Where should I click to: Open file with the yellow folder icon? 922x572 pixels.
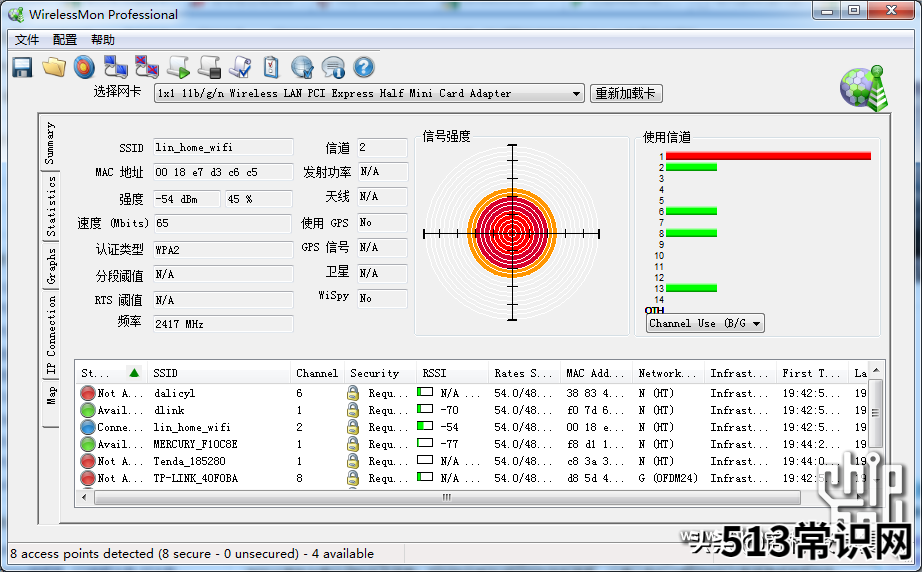point(54,67)
